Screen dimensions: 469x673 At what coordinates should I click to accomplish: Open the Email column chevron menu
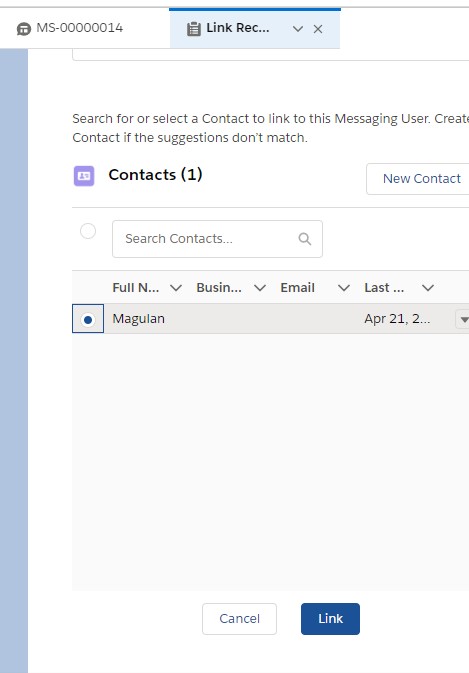344,288
